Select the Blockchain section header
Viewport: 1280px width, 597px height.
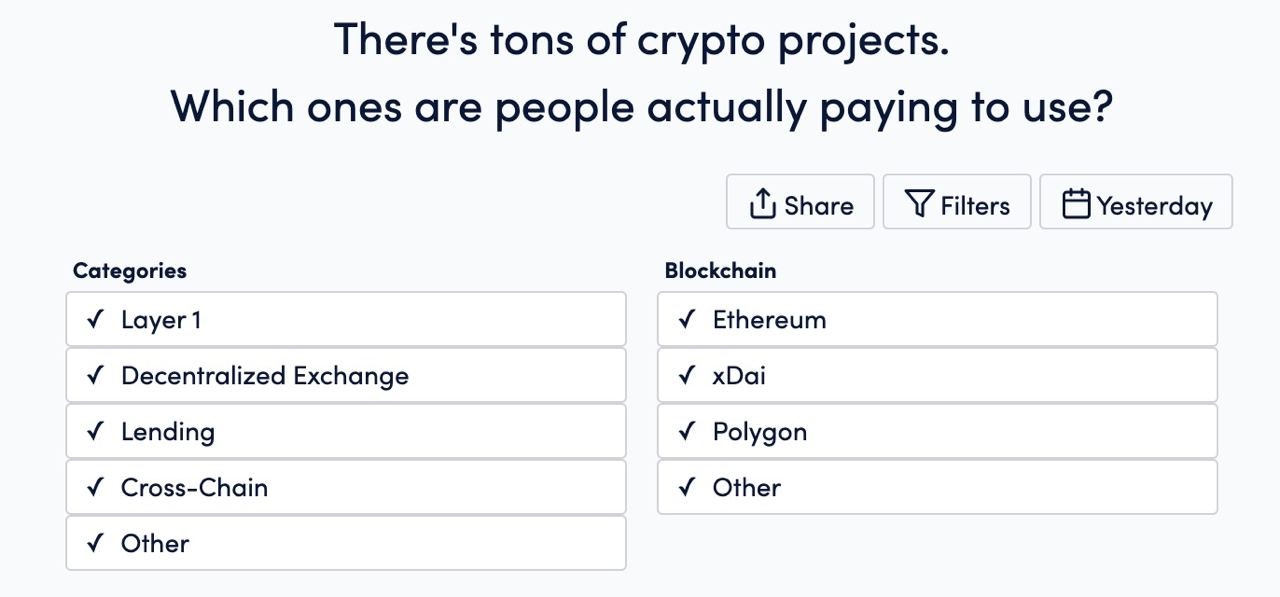tap(721, 270)
